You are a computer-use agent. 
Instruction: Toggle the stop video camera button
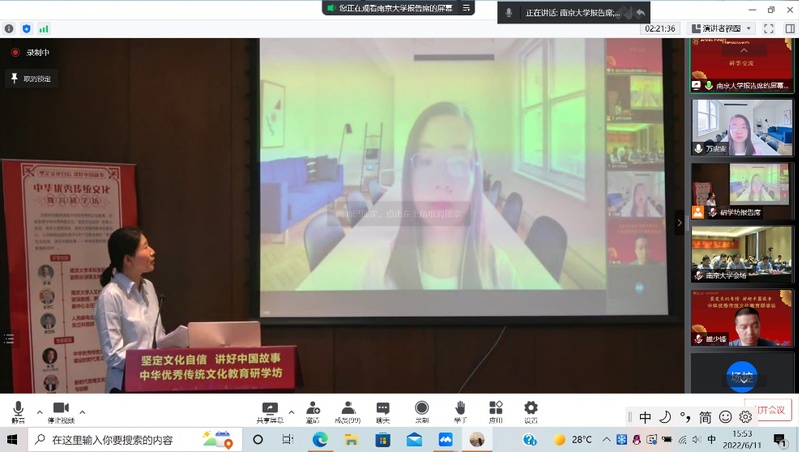click(x=60, y=411)
